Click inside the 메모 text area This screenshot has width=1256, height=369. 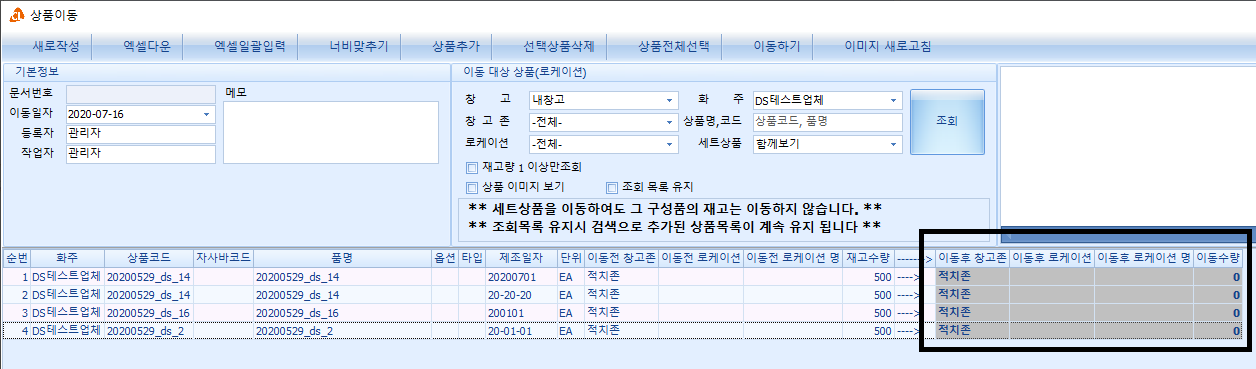[330, 132]
